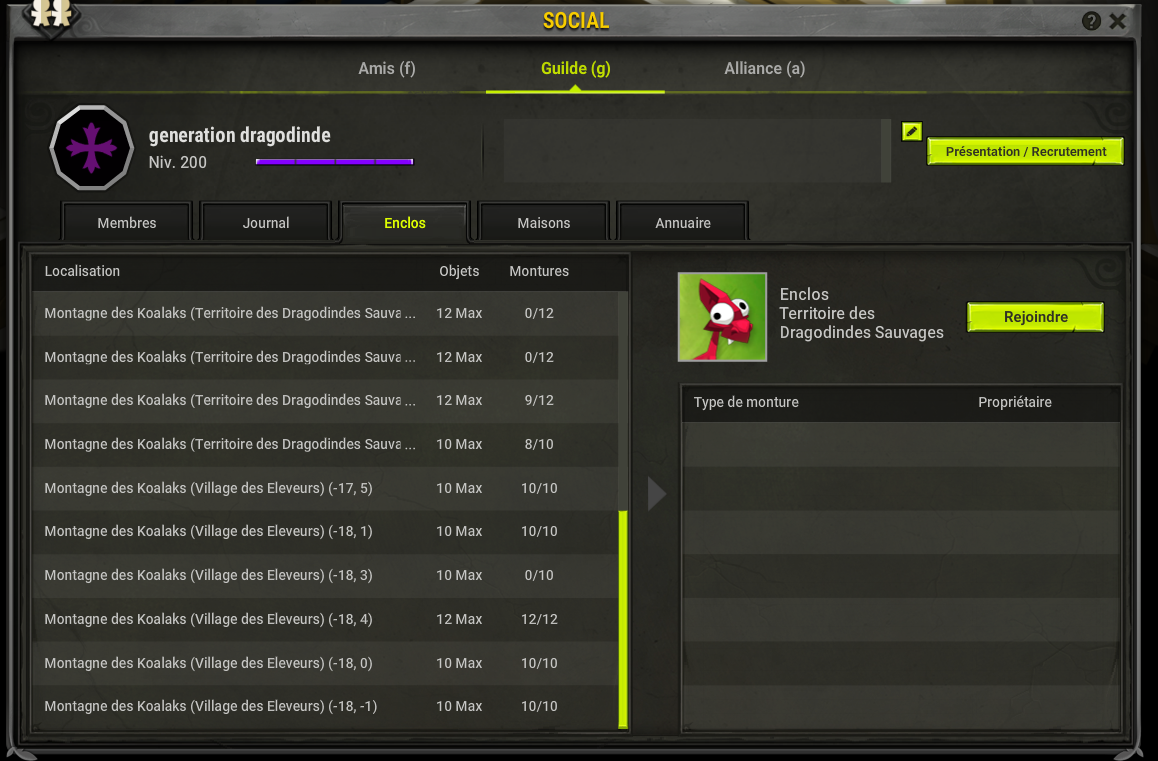Select paddock Village des Eleveurs (-17, 5)
1158x761 pixels.
pos(325,488)
